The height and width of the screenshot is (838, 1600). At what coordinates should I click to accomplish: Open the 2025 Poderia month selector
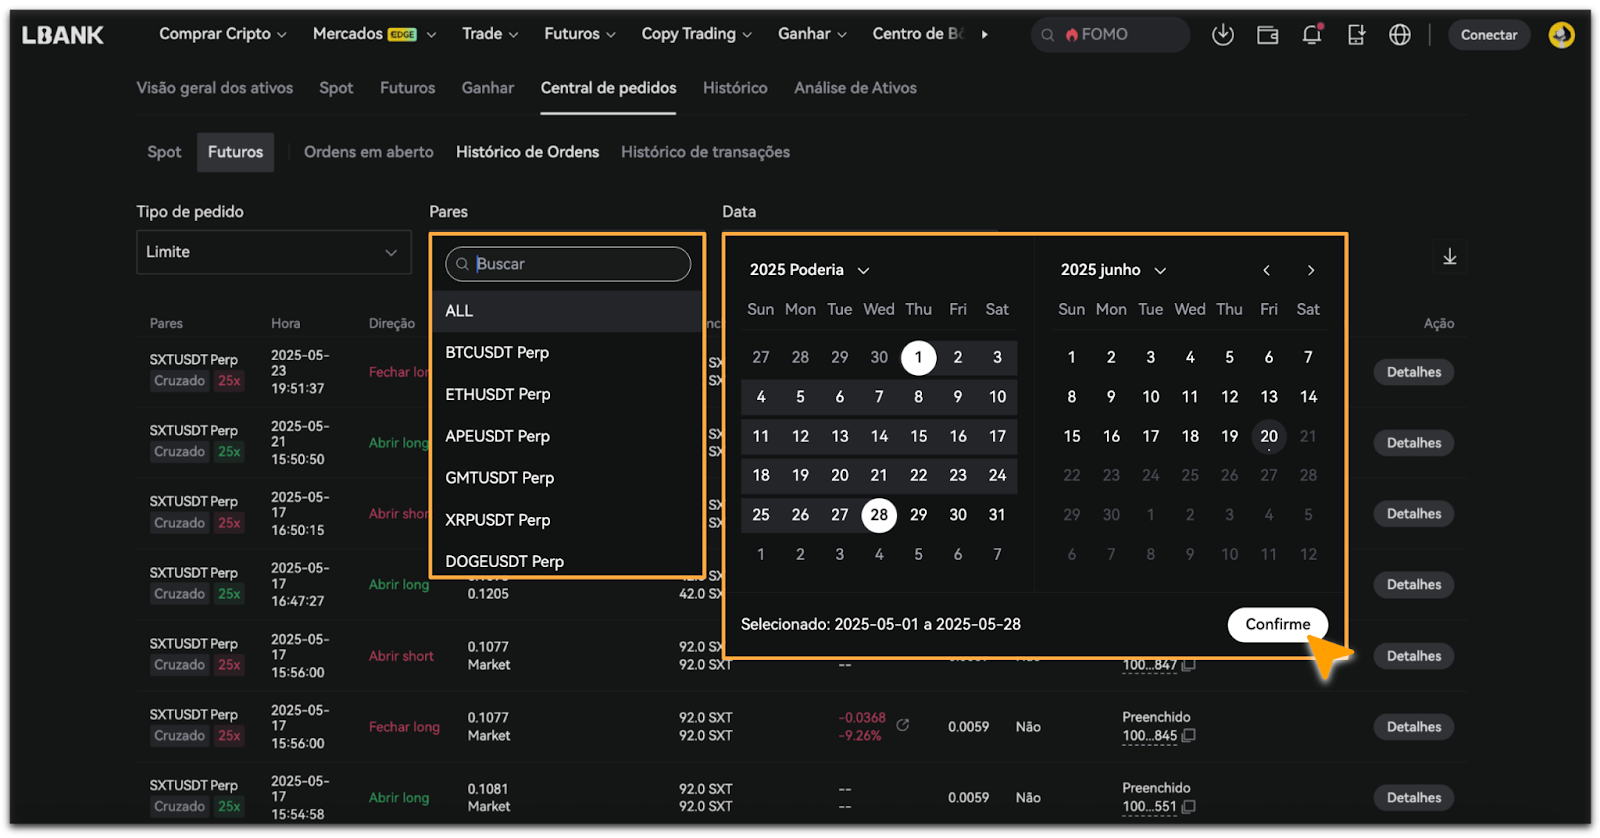(x=809, y=270)
